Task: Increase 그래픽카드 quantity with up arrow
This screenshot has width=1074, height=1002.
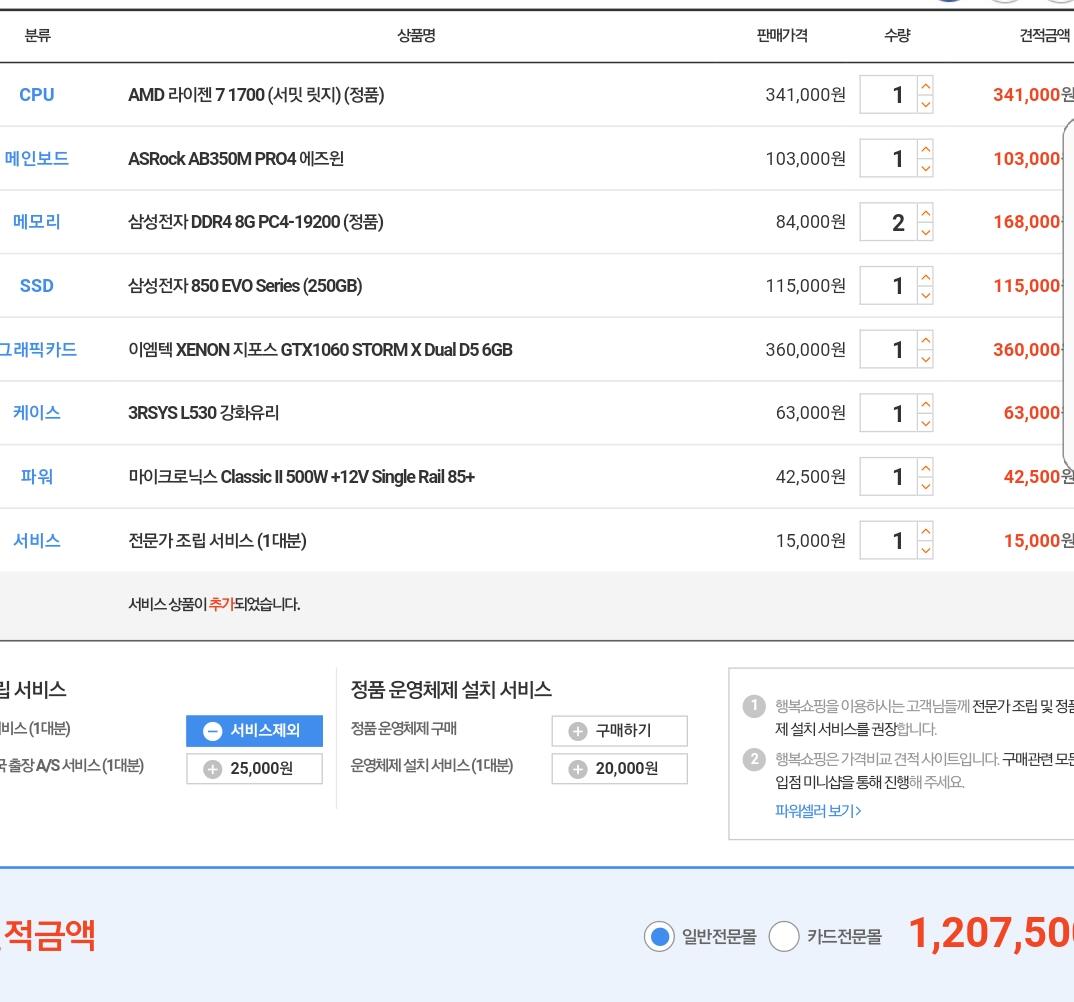Action: point(925,340)
